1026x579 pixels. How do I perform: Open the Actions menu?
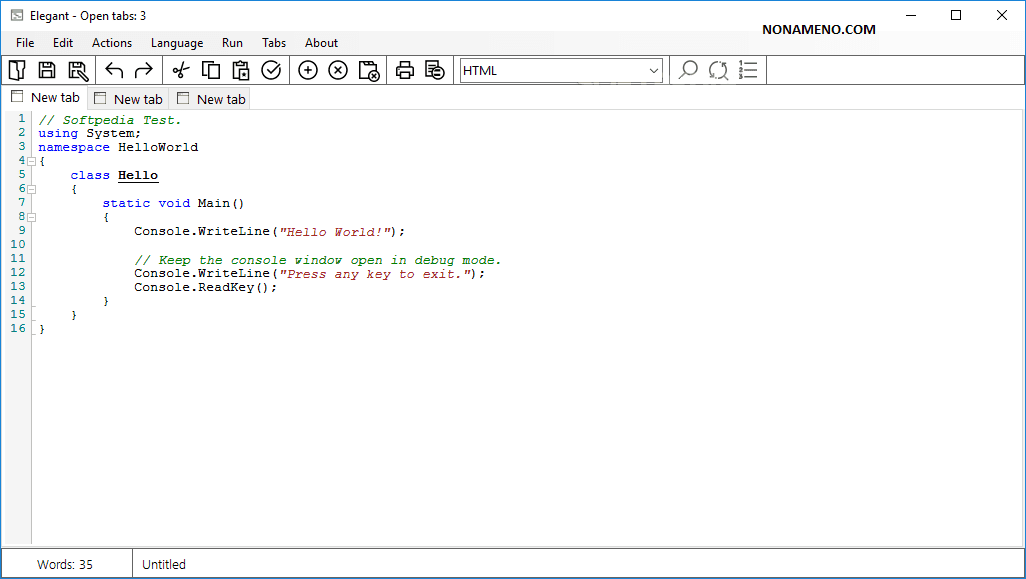[112, 43]
